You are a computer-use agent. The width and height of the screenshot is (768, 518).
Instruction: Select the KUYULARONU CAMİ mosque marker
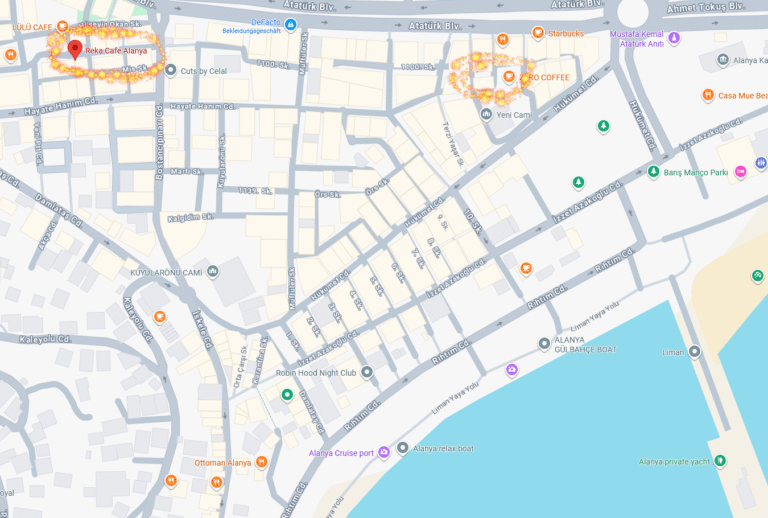point(213,271)
